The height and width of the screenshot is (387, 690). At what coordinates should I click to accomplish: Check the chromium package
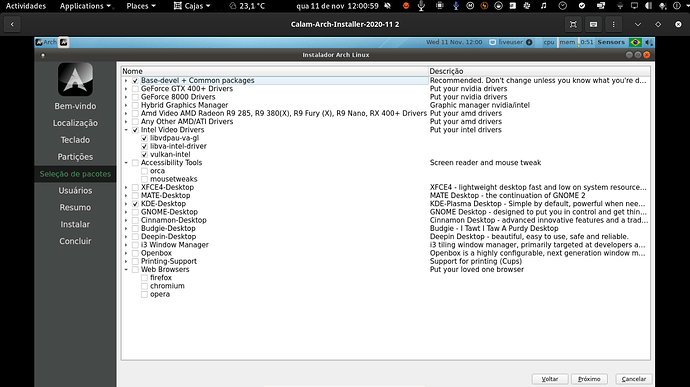coord(144,286)
